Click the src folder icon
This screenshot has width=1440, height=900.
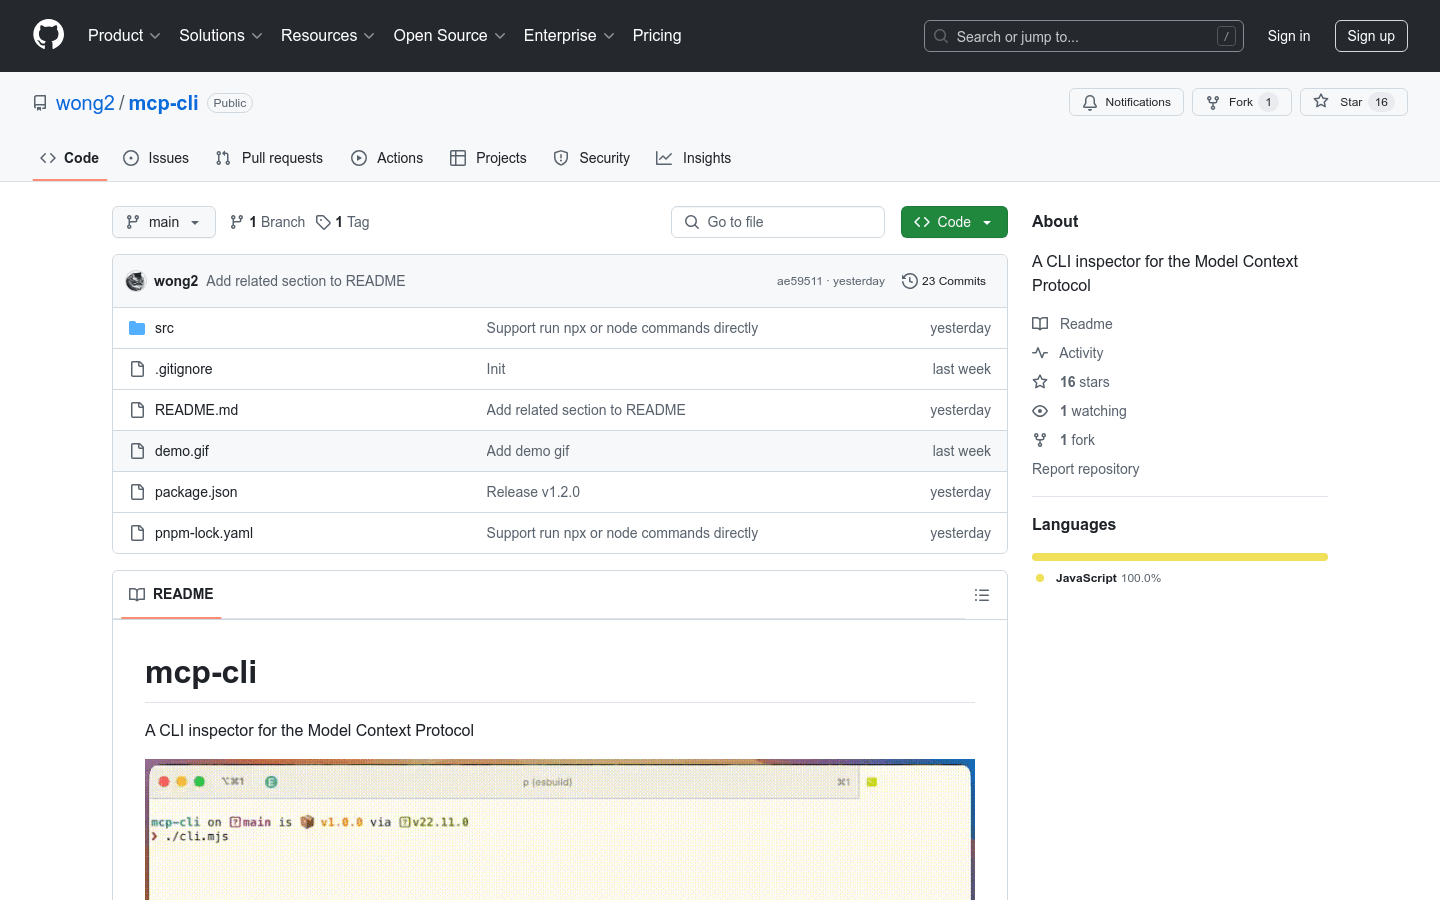[x=137, y=328]
